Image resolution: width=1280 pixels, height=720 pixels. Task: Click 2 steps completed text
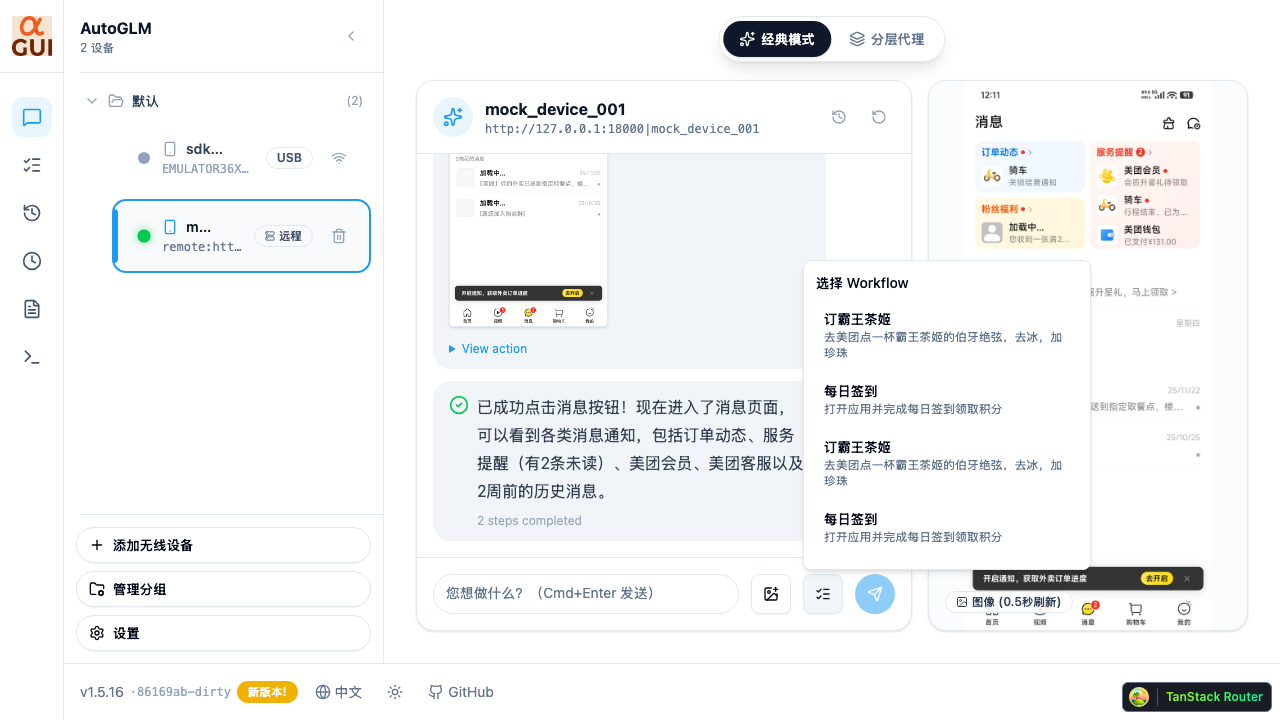[529, 521]
